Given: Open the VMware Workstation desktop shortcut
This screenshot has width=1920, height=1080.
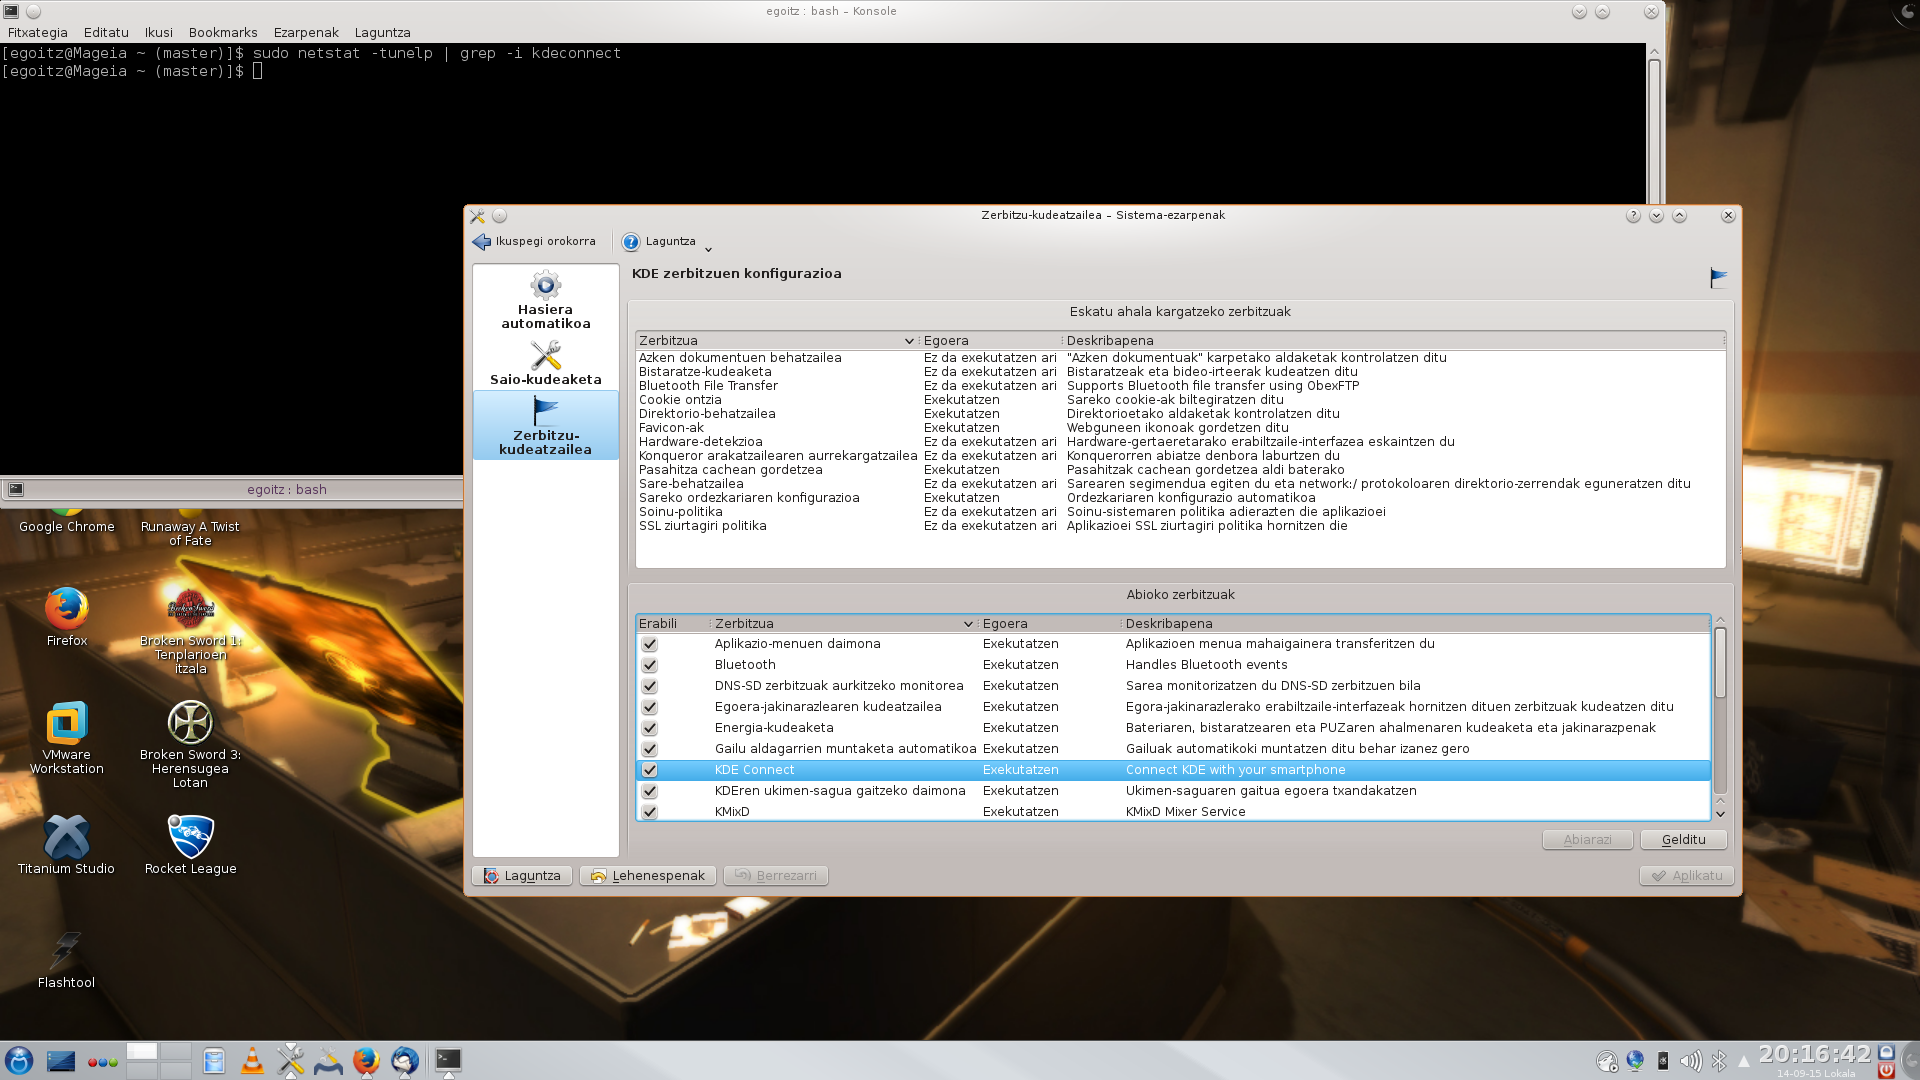Looking at the screenshot, I should click(x=67, y=738).
